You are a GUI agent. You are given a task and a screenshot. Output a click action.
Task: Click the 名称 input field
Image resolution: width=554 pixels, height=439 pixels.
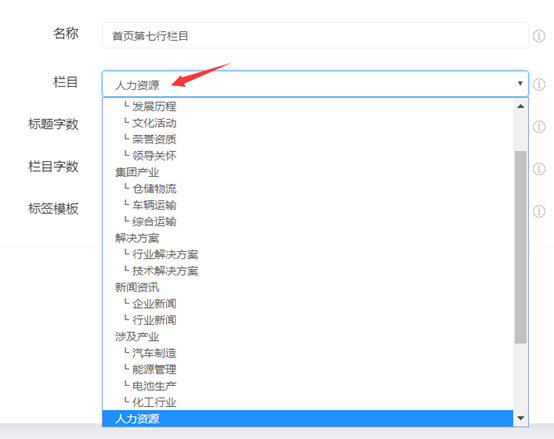pyautogui.click(x=315, y=36)
